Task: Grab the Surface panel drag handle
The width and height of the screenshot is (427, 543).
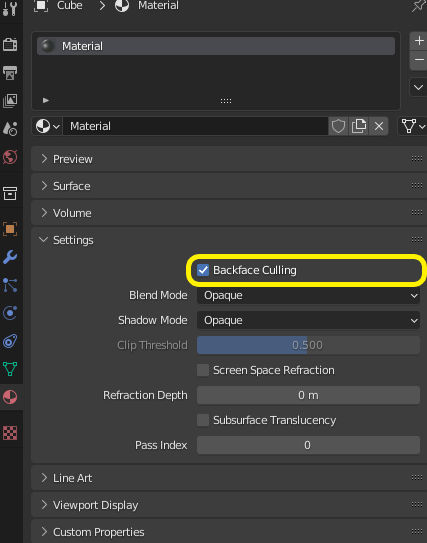Action: [x=417, y=186]
